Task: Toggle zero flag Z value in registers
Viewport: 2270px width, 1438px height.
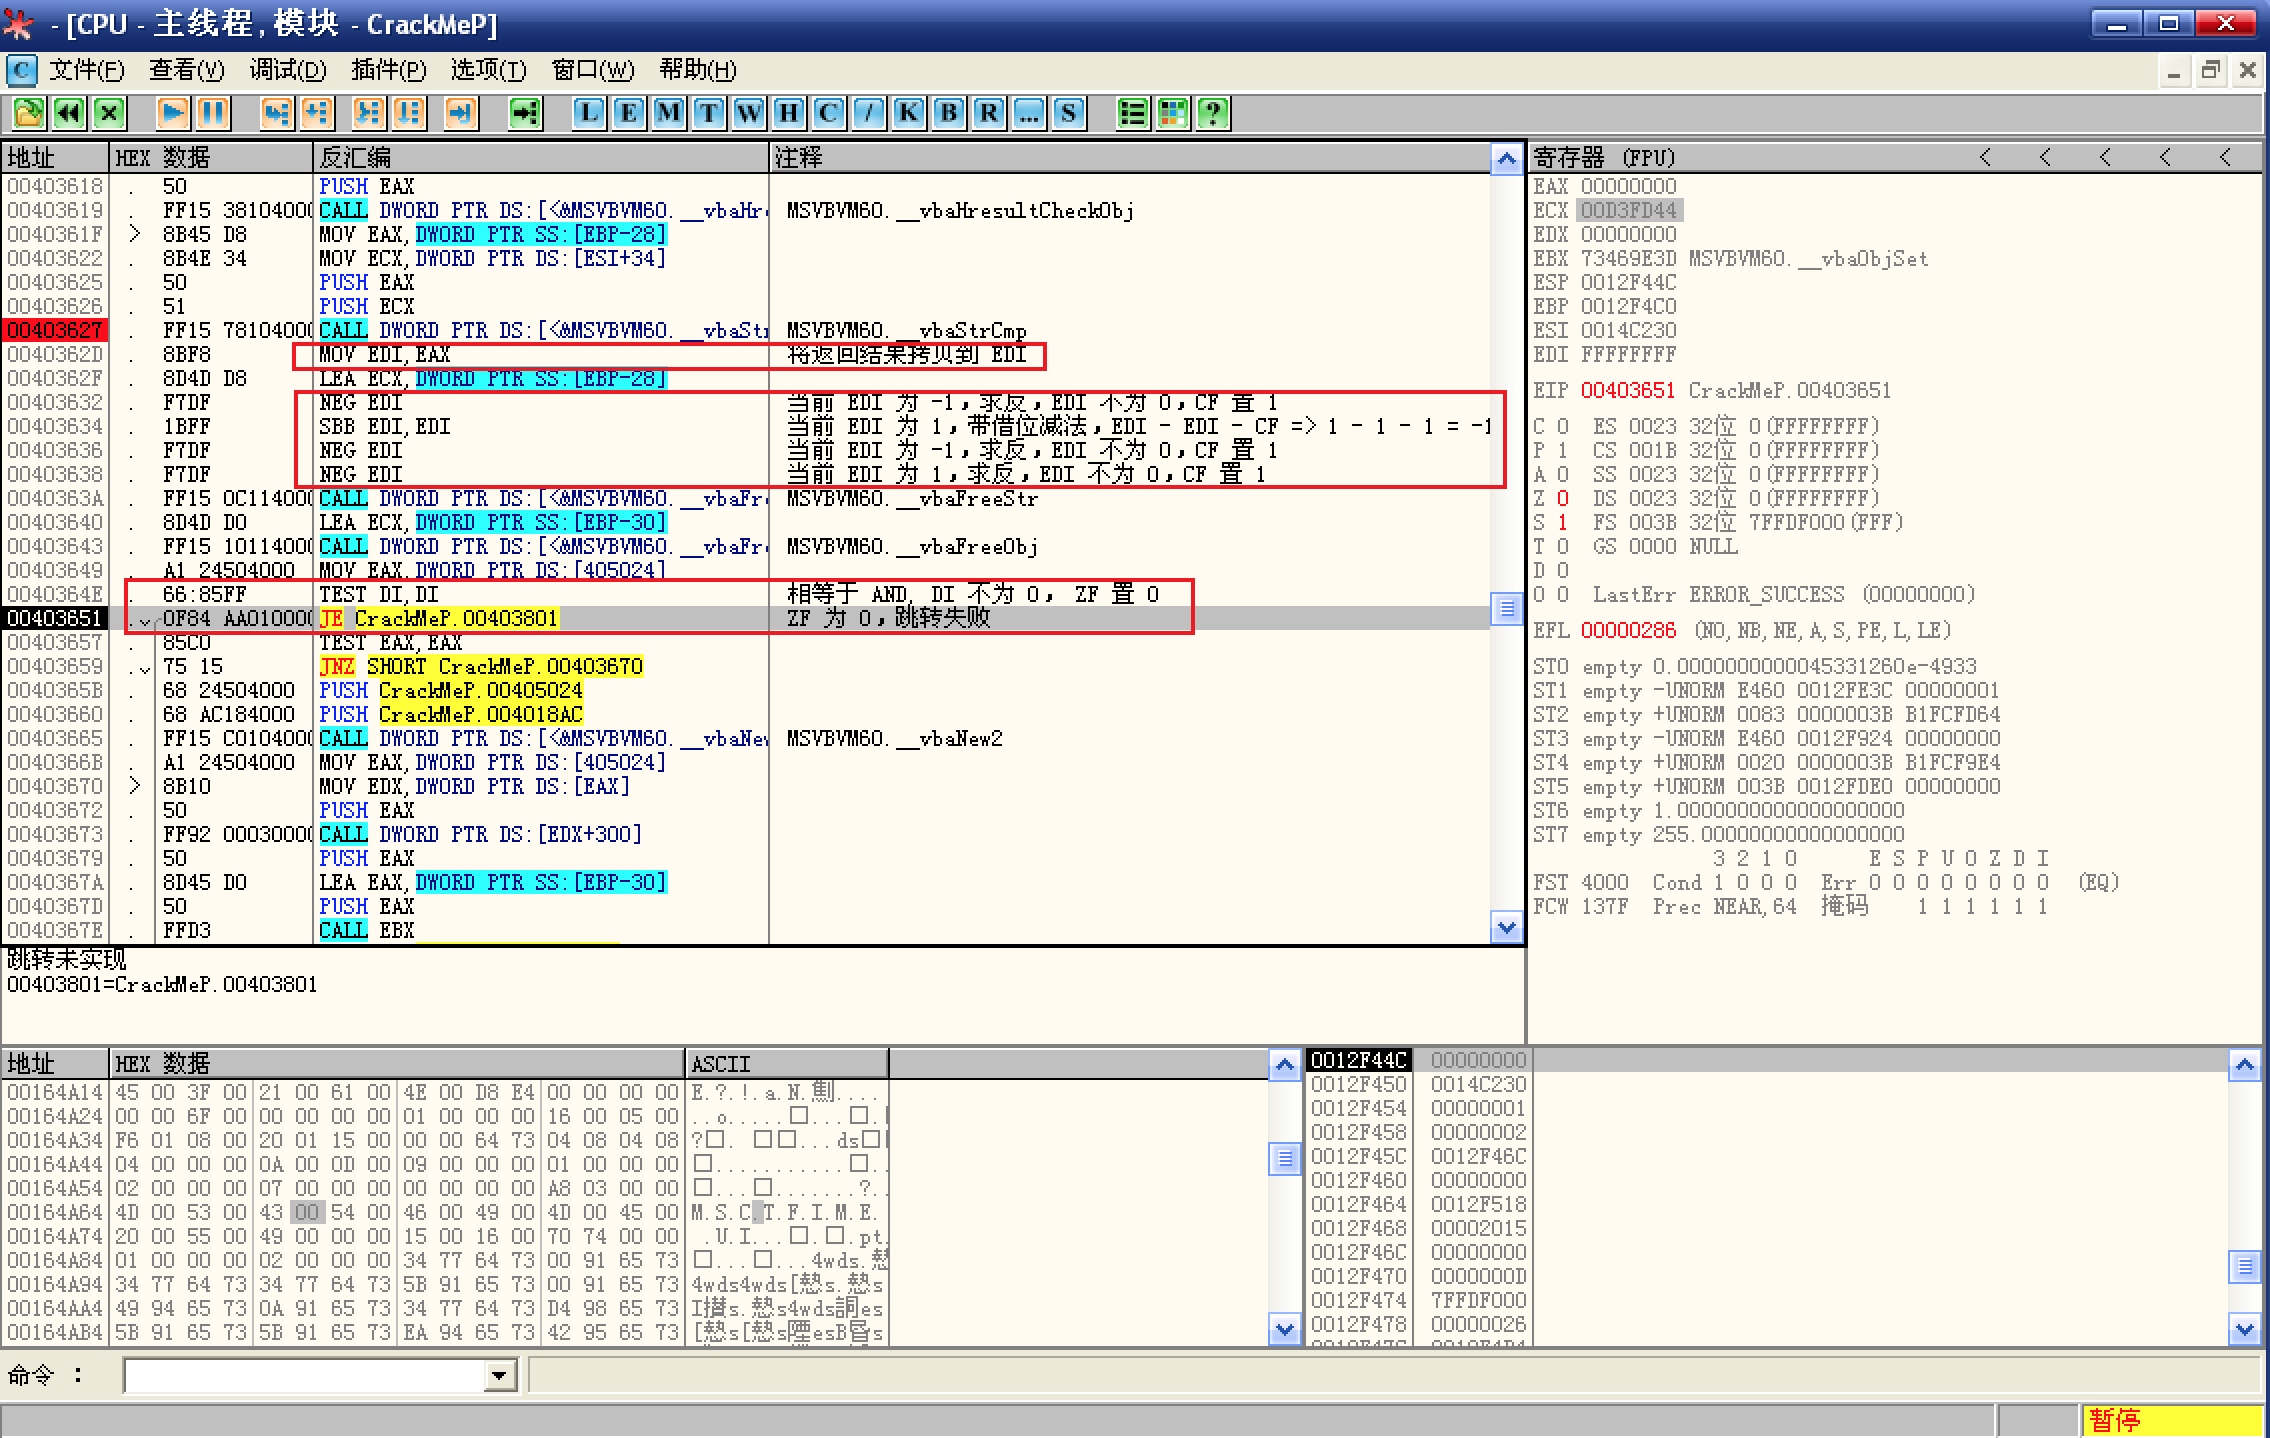Action: click(1562, 499)
